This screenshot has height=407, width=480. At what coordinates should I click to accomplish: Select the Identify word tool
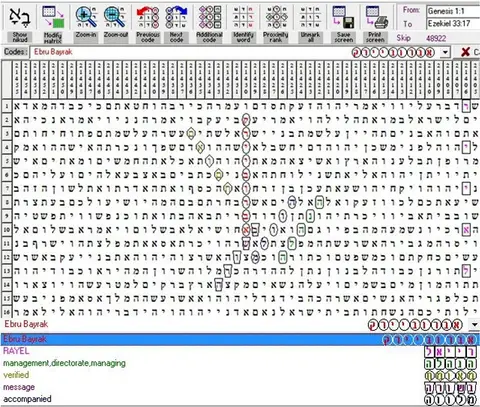click(243, 17)
